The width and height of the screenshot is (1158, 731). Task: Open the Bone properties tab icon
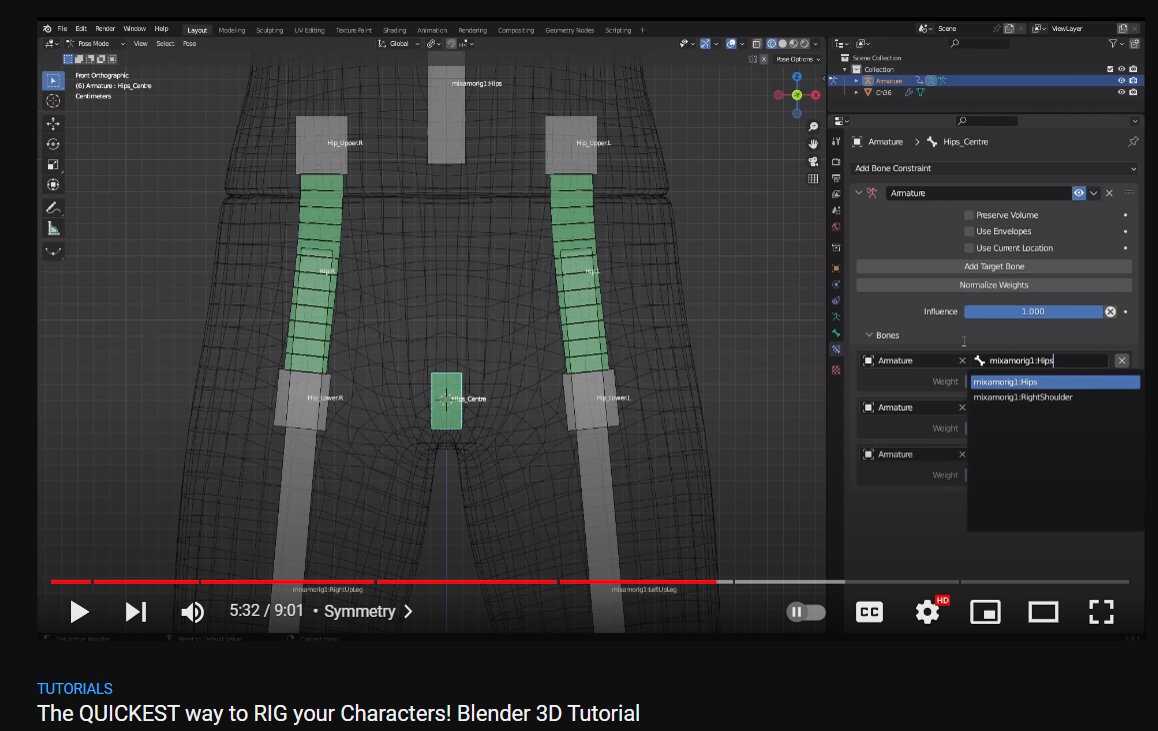click(836, 333)
